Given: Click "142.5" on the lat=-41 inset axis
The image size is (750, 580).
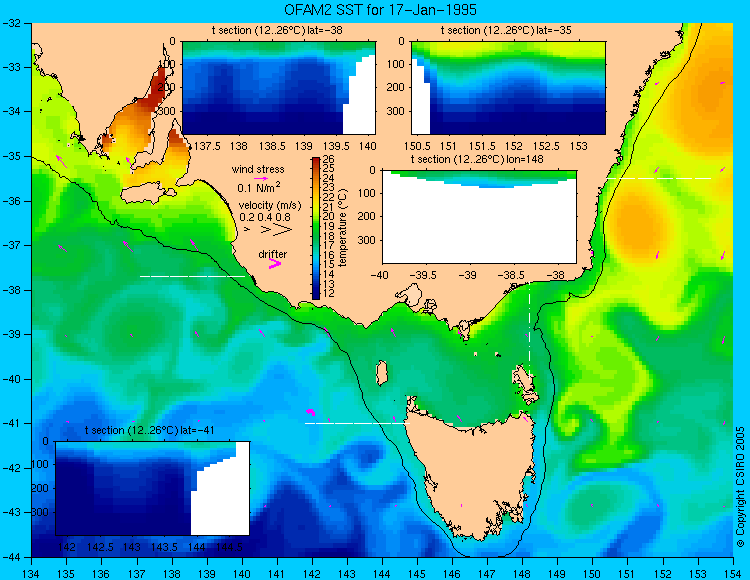Looking at the screenshot, I should point(99,547).
